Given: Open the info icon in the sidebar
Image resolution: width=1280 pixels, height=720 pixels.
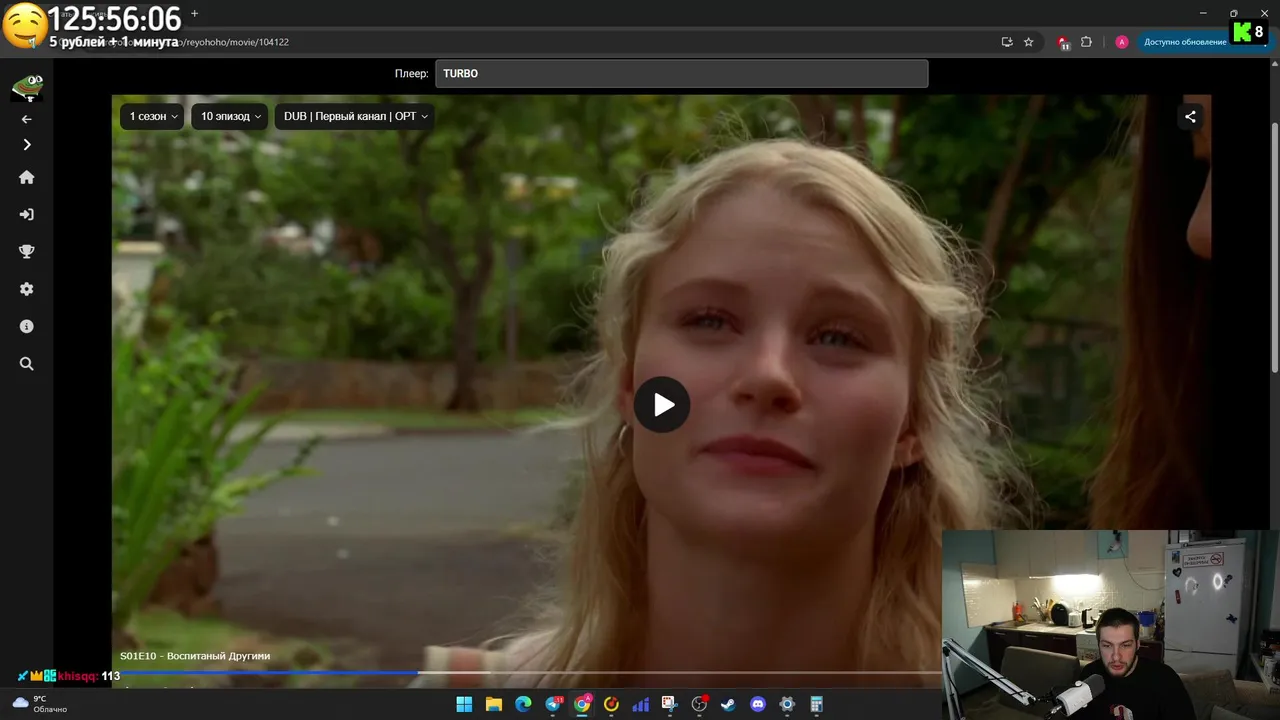Looking at the screenshot, I should [x=27, y=326].
